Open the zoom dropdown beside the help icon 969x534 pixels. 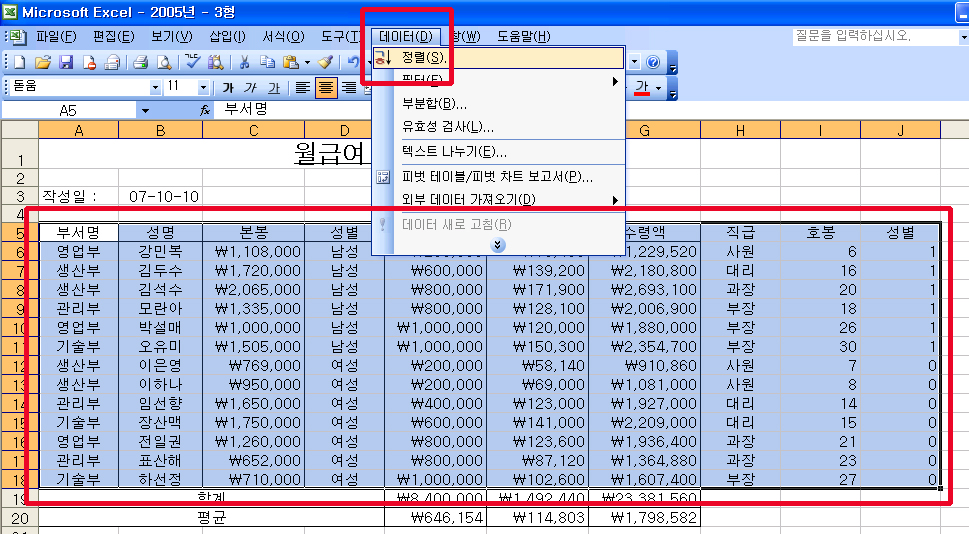tap(635, 62)
